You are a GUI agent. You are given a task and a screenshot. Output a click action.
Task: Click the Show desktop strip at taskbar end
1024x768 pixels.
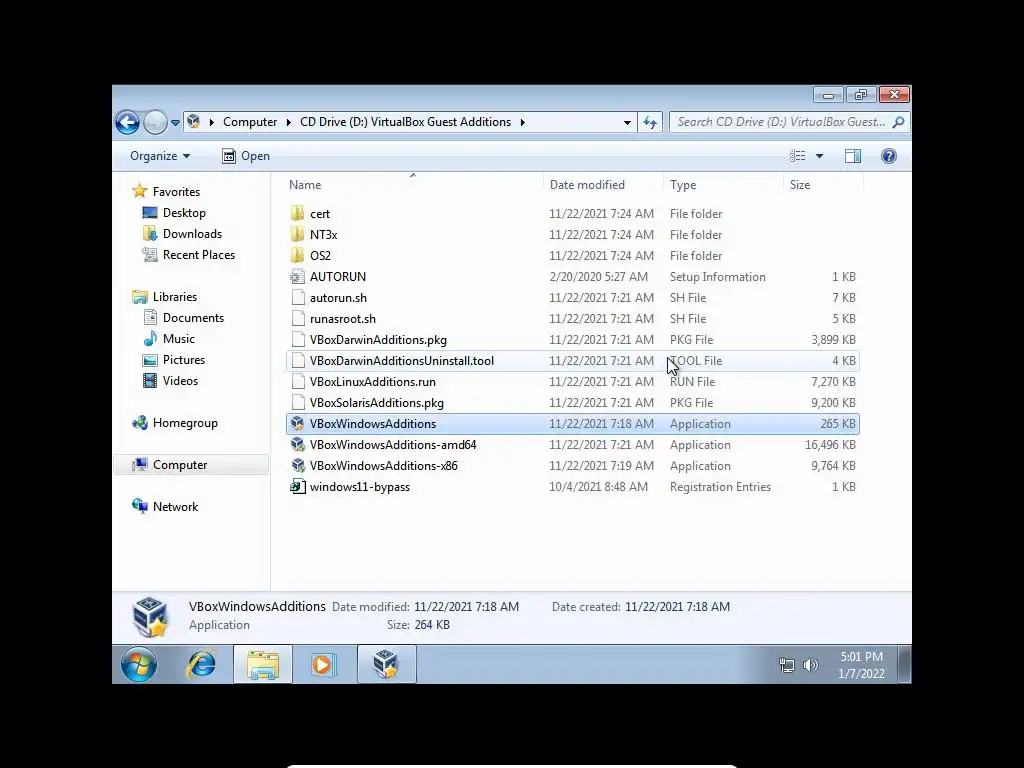[x=904, y=664]
